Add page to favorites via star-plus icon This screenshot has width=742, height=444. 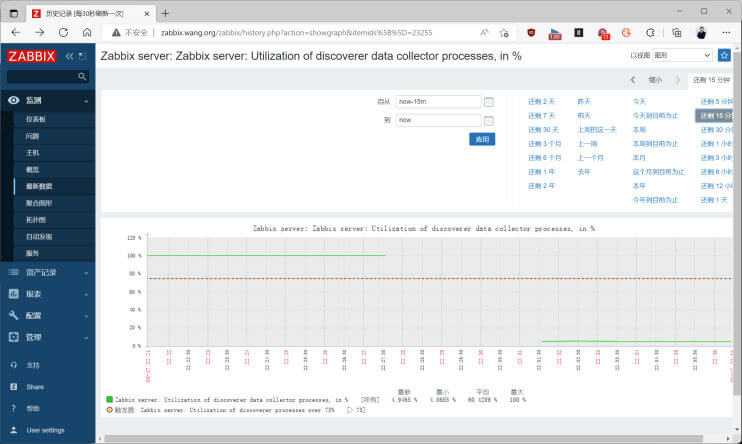[504, 33]
